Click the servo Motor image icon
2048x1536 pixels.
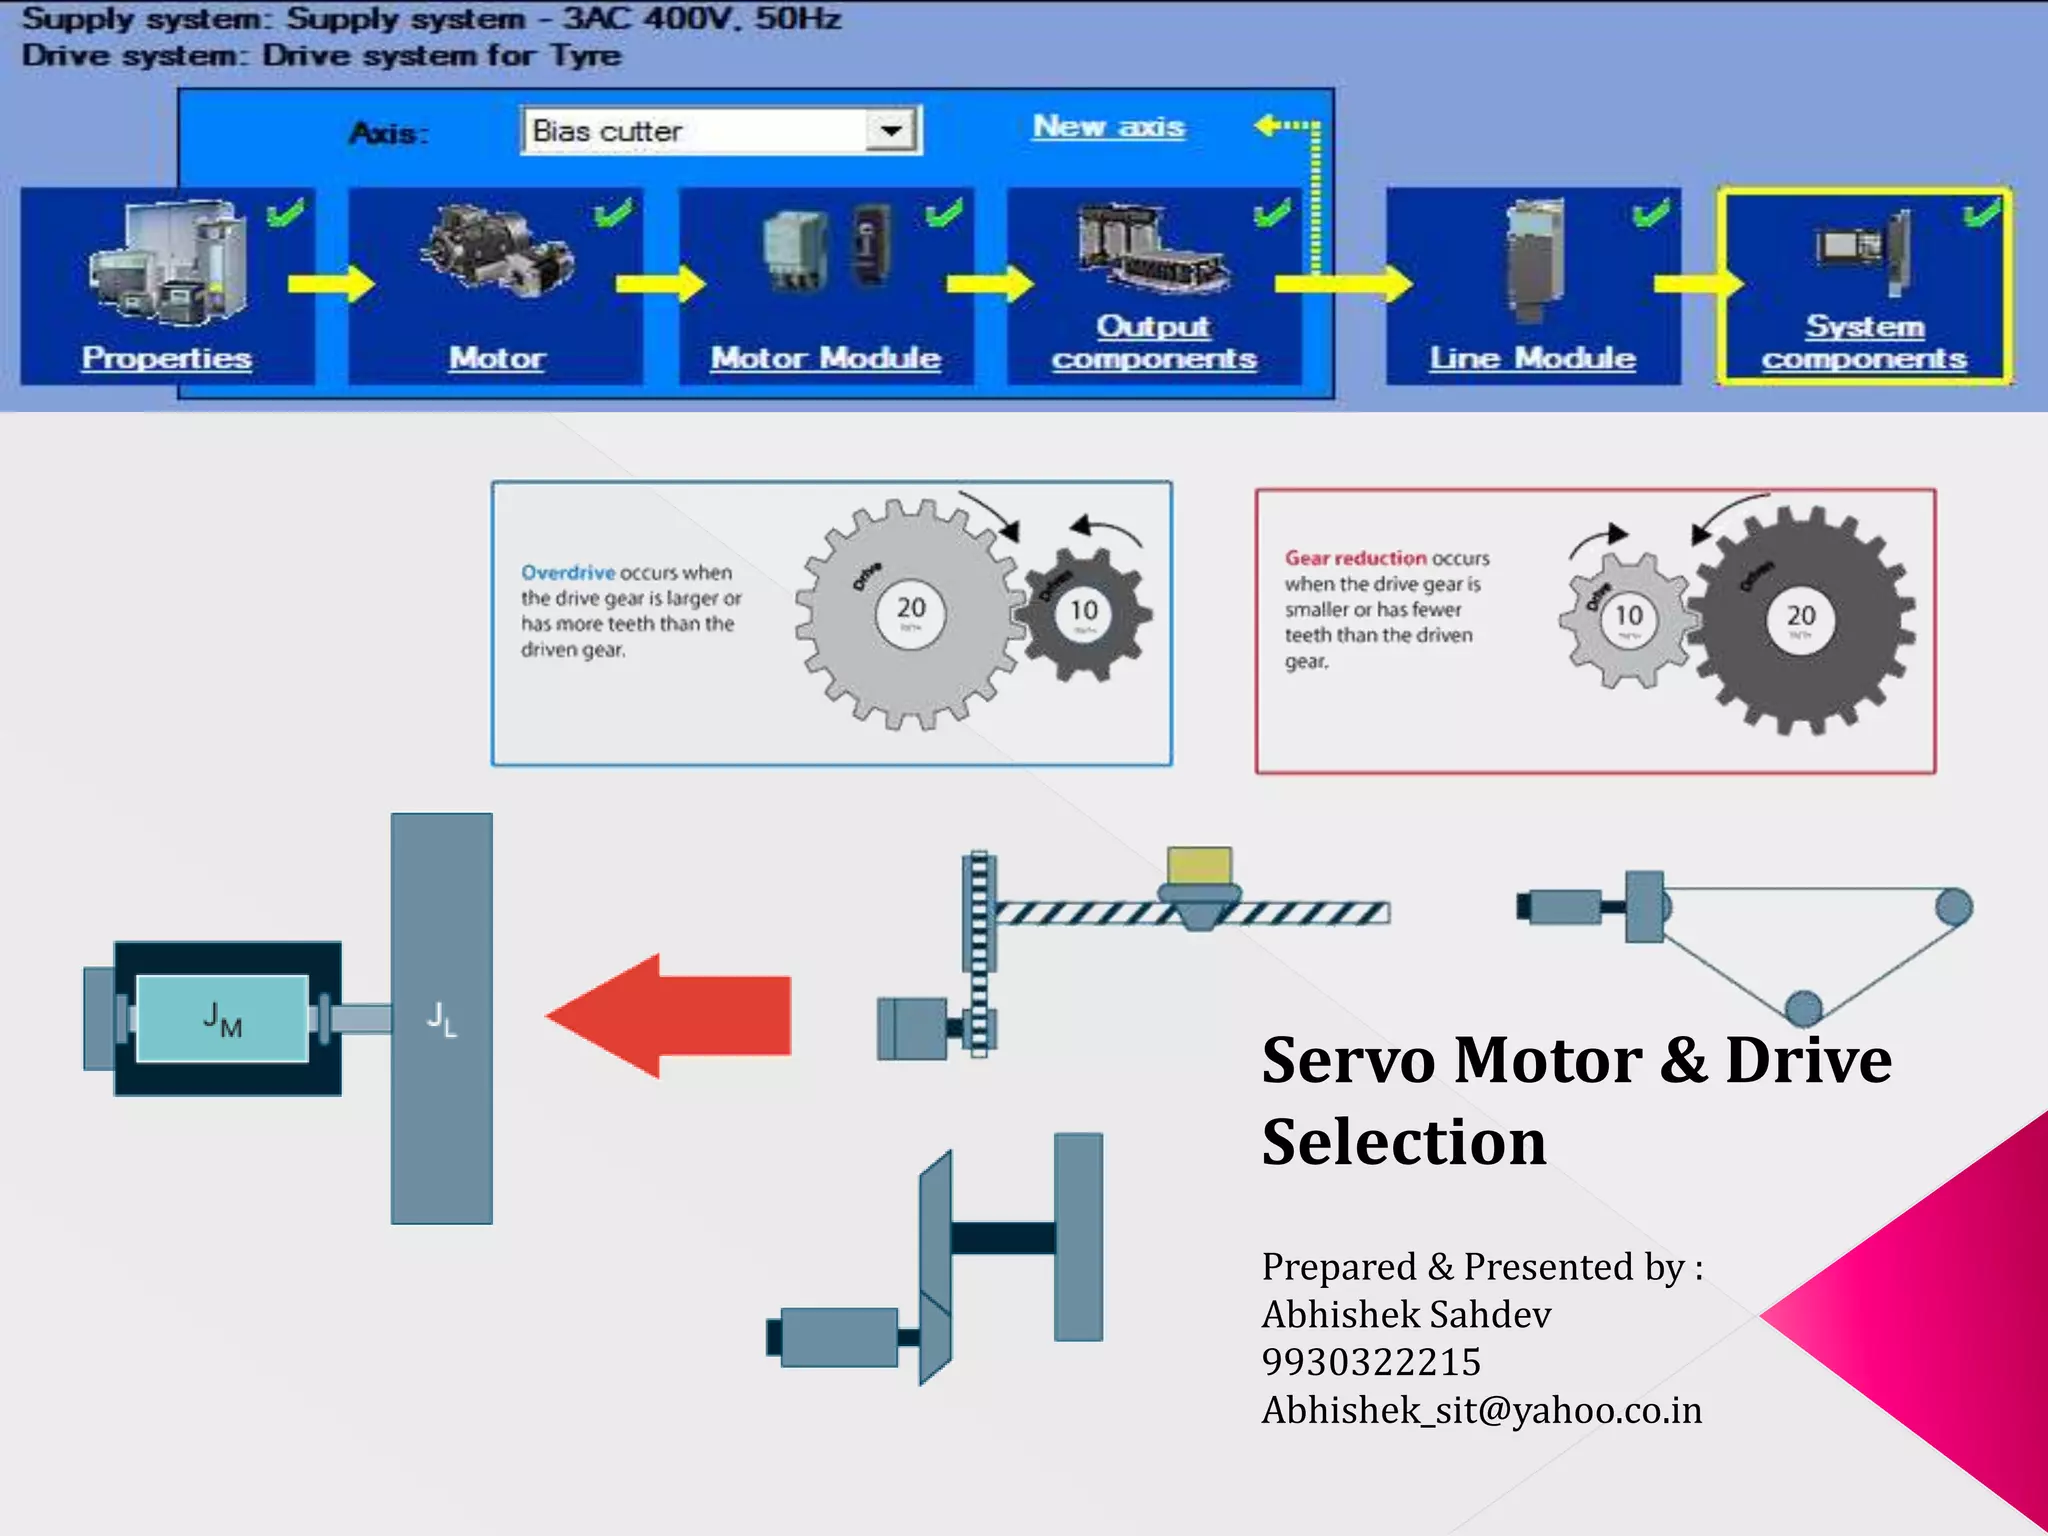coord(497,252)
